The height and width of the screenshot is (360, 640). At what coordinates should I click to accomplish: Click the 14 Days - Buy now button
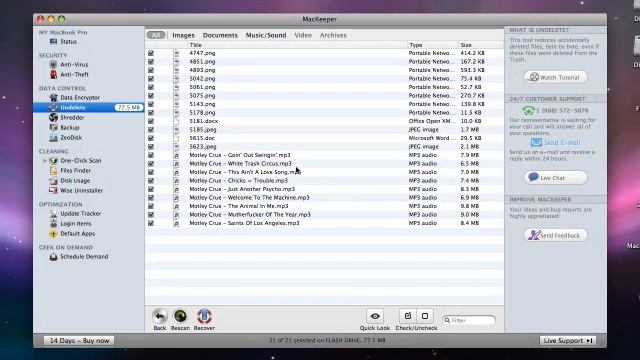(x=79, y=340)
